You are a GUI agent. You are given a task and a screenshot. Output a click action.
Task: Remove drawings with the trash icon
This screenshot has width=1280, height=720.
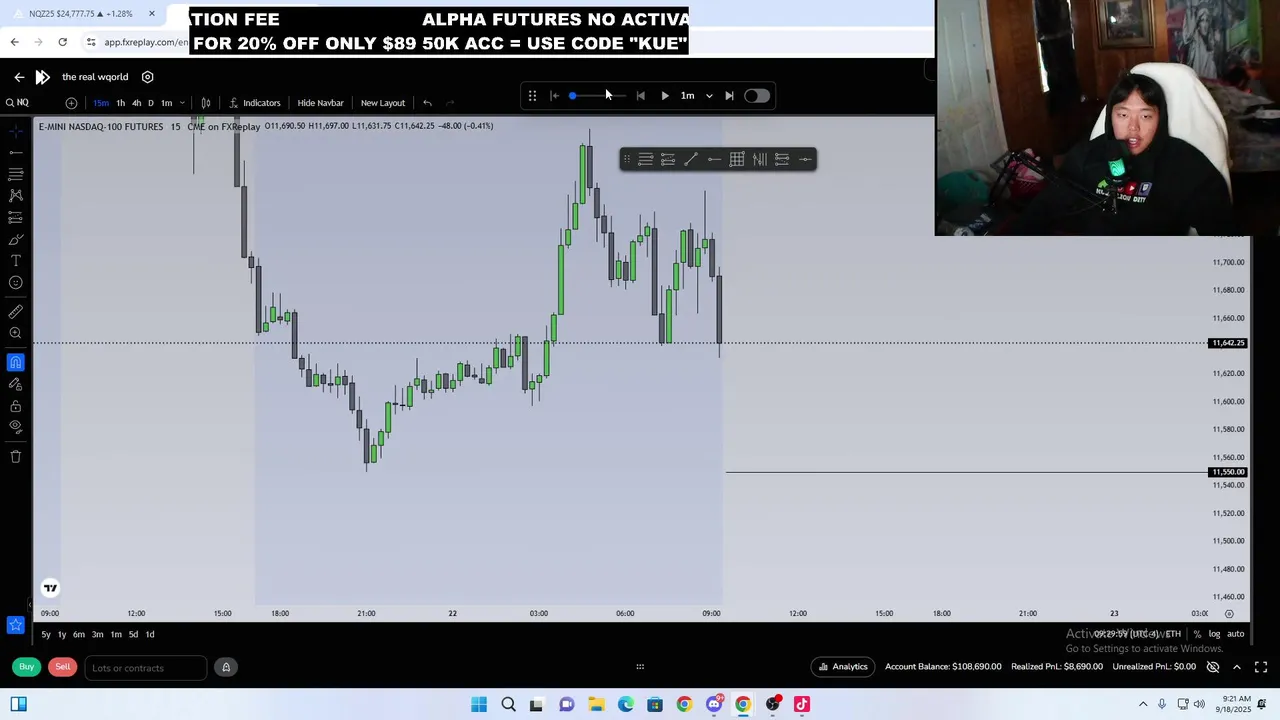16,456
